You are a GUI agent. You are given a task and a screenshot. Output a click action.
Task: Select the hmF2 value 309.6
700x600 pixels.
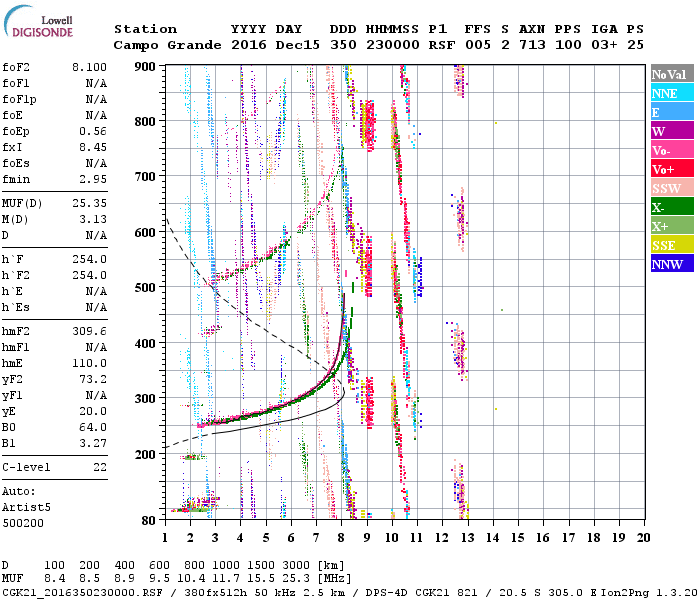(x=89, y=331)
